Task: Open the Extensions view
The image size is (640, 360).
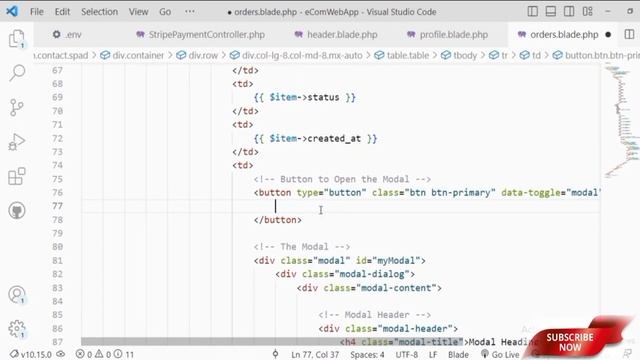Action: (x=17, y=176)
